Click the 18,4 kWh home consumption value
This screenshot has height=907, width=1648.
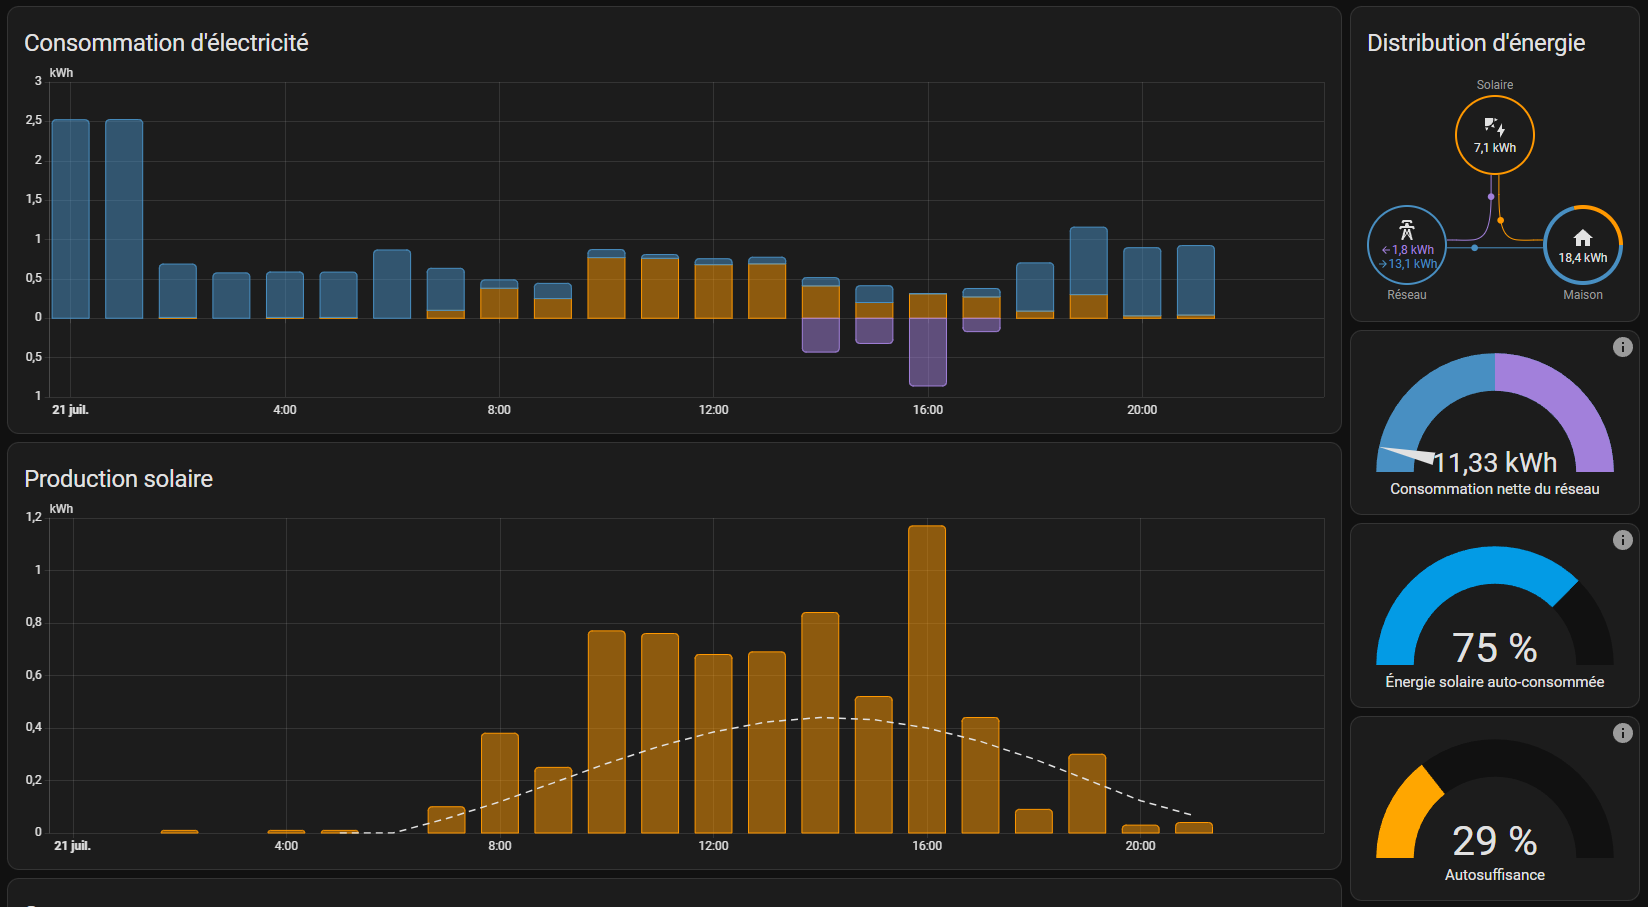click(x=1582, y=258)
